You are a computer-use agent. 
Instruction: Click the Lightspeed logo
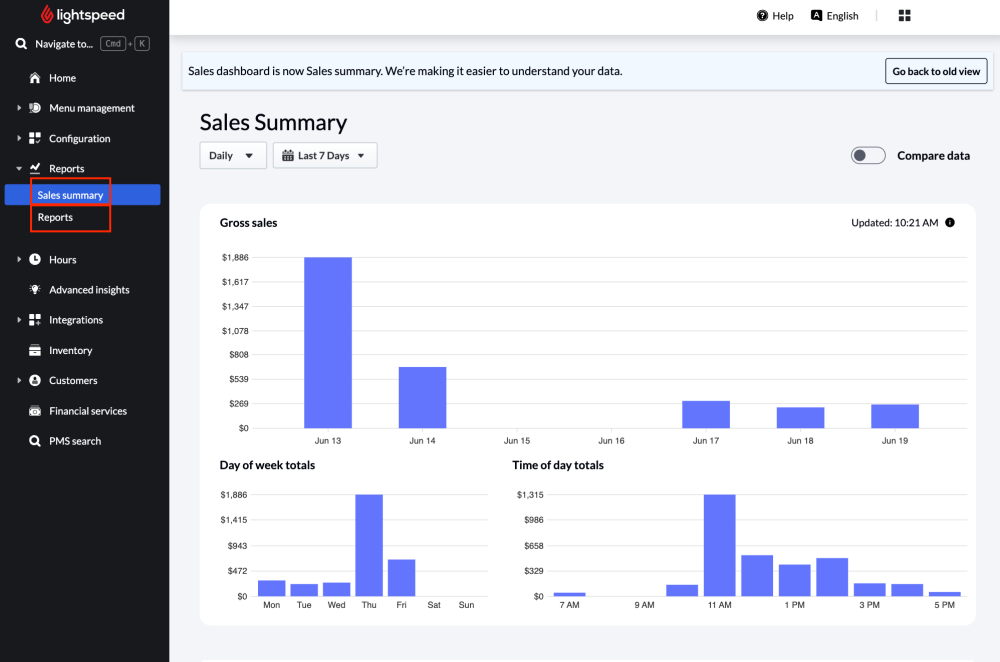(82, 14)
